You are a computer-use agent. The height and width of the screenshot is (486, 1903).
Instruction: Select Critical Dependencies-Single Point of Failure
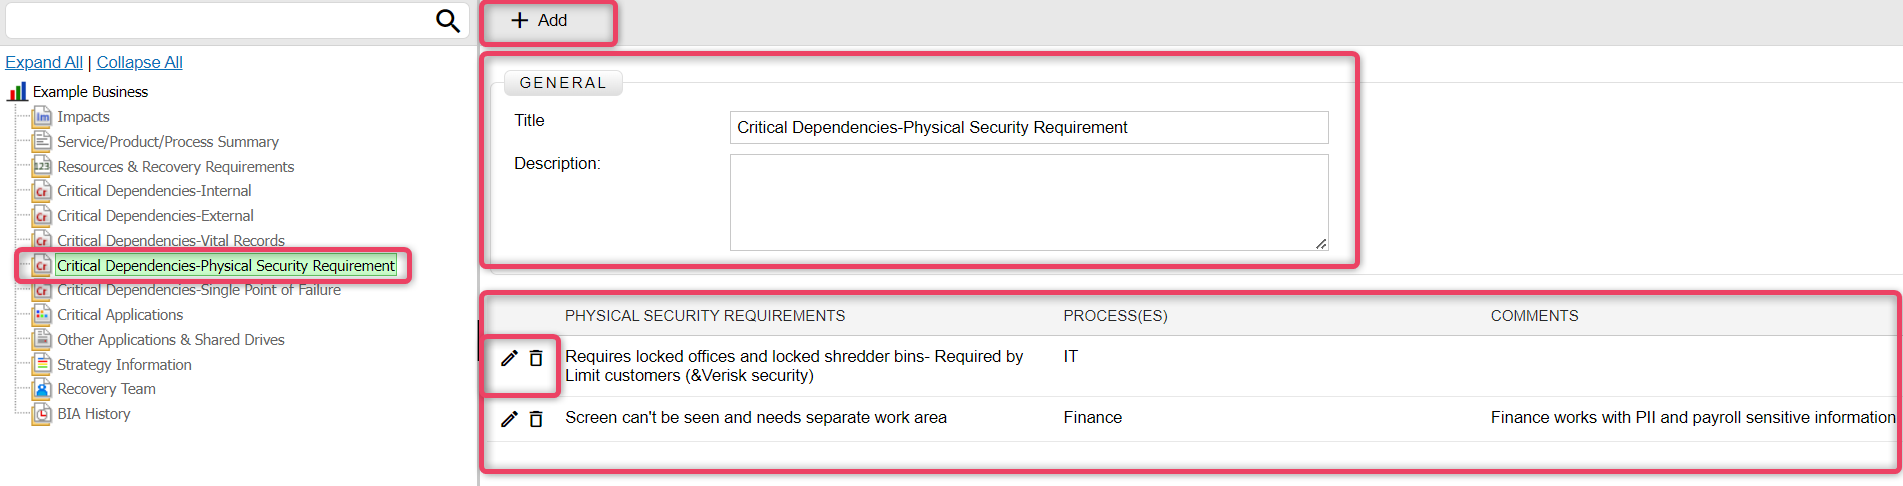point(199,290)
